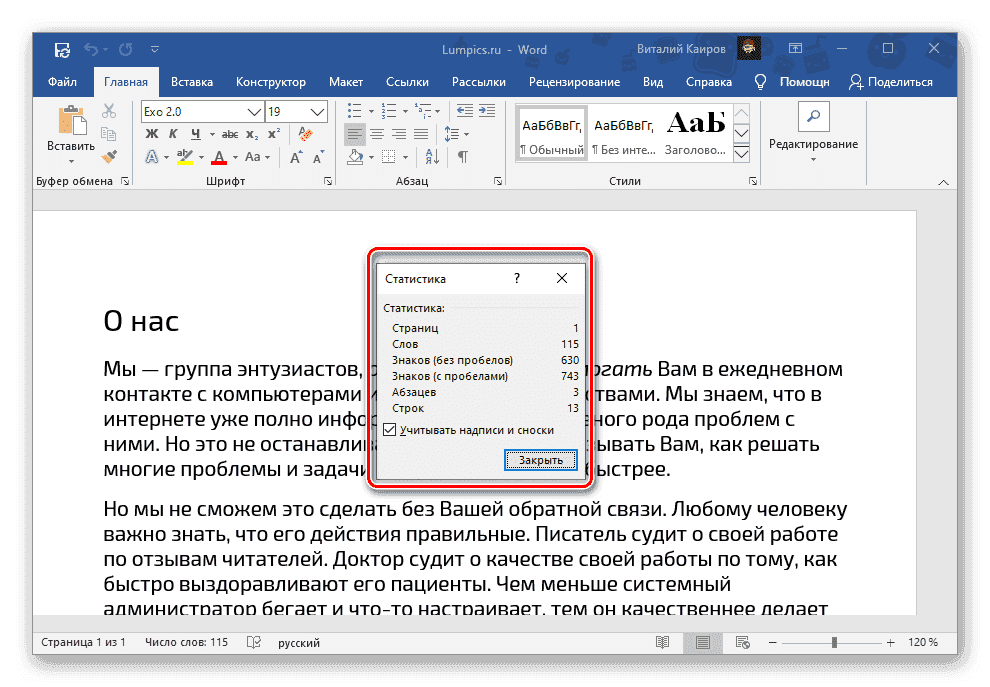Apply subscript formatting
This screenshot has height=687, width=990.
[x=252, y=135]
